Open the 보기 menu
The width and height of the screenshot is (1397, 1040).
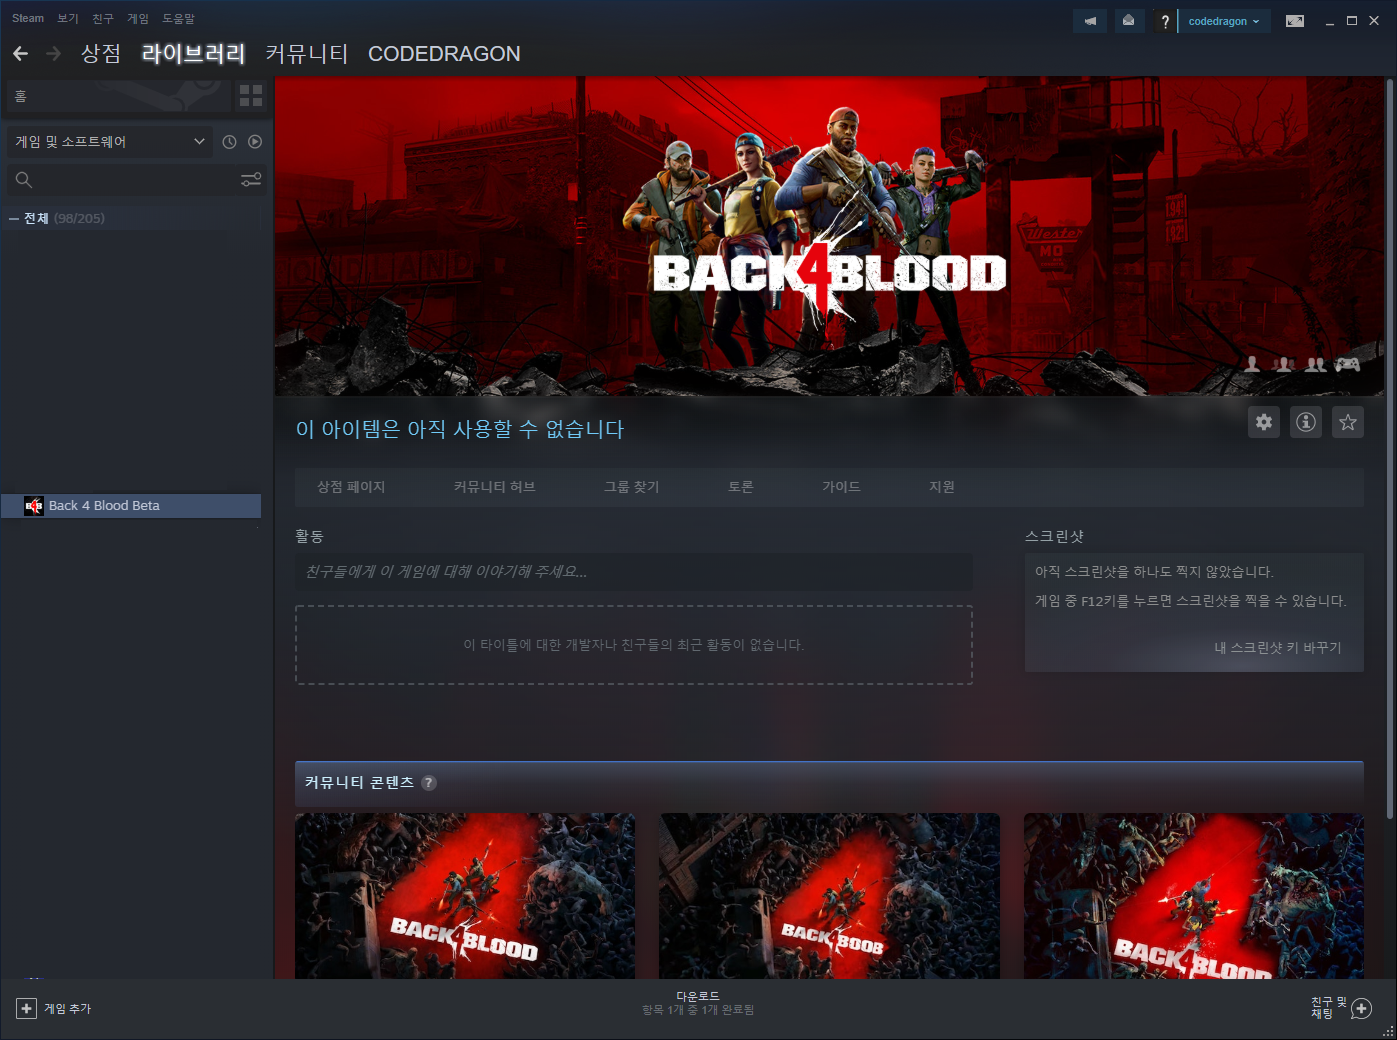click(x=68, y=18)
